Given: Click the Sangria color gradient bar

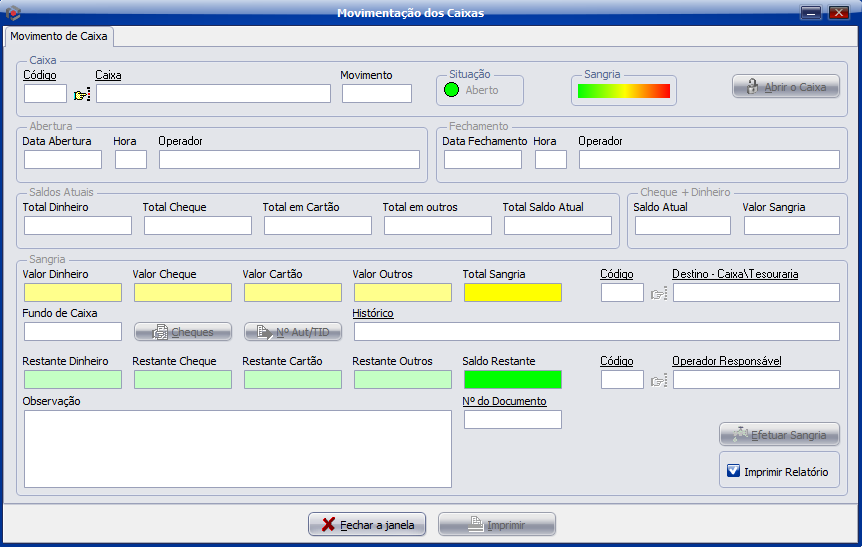Looking at the screenshot, I should coord(623,91).
